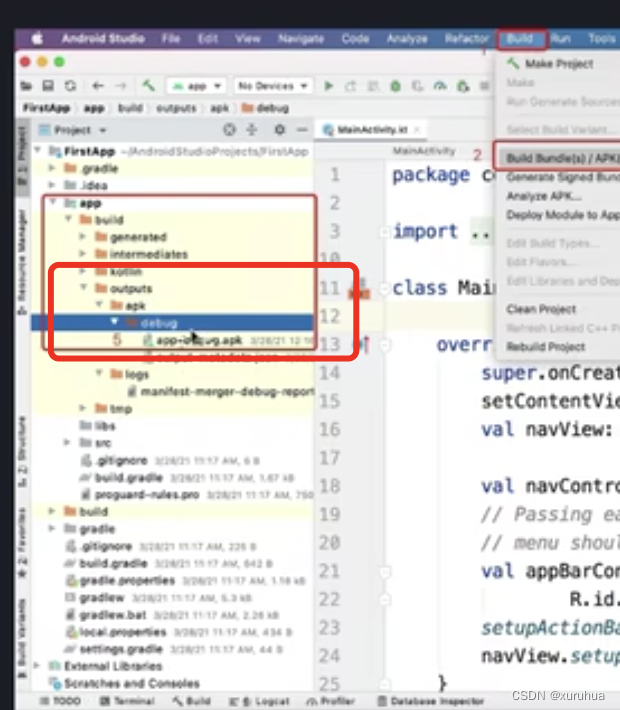This screenshot has height=710, width=620.
Task: Click debug folder in the breadcrumb bar
Action: (265, 108)
